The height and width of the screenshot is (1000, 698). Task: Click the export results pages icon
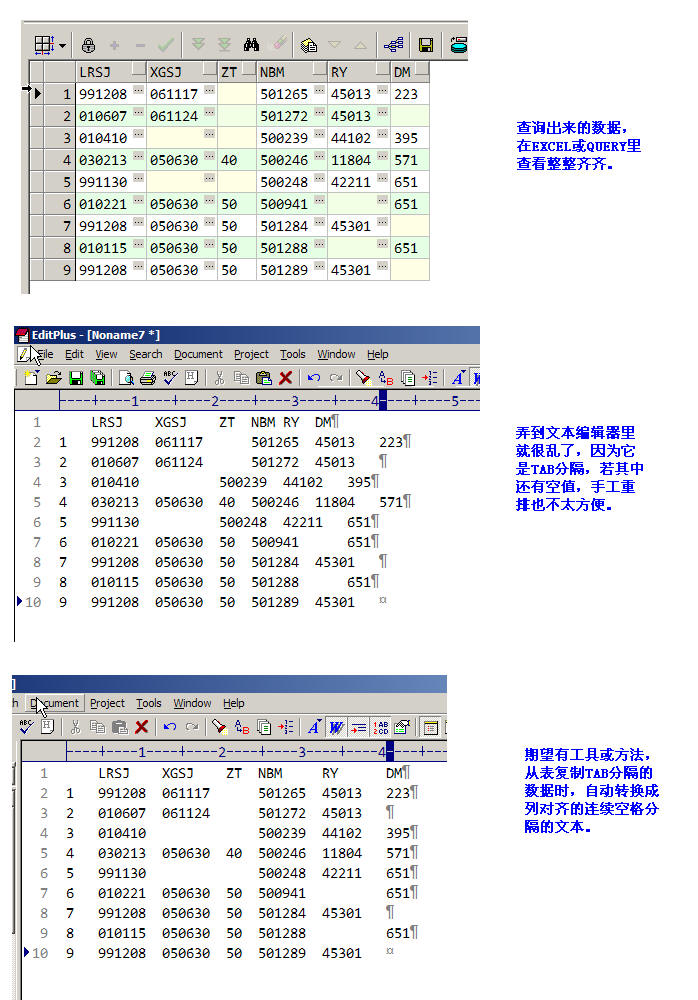309,45
